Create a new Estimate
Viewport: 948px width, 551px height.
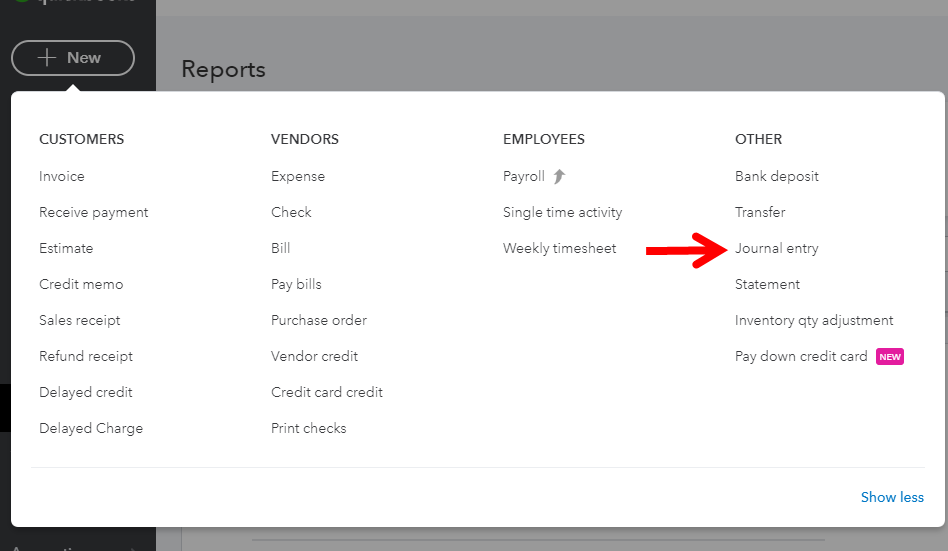click(66, 248)
